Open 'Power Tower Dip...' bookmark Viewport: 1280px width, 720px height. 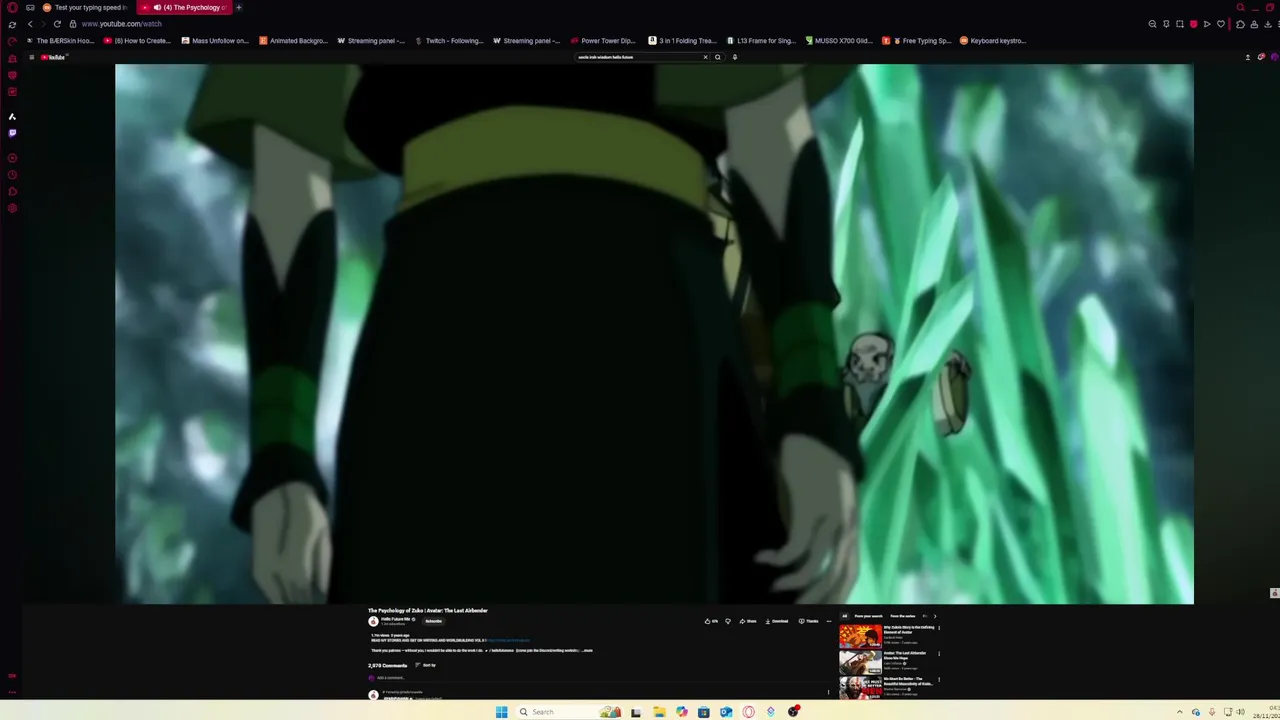pyautogui.click(x=603, y=41)
